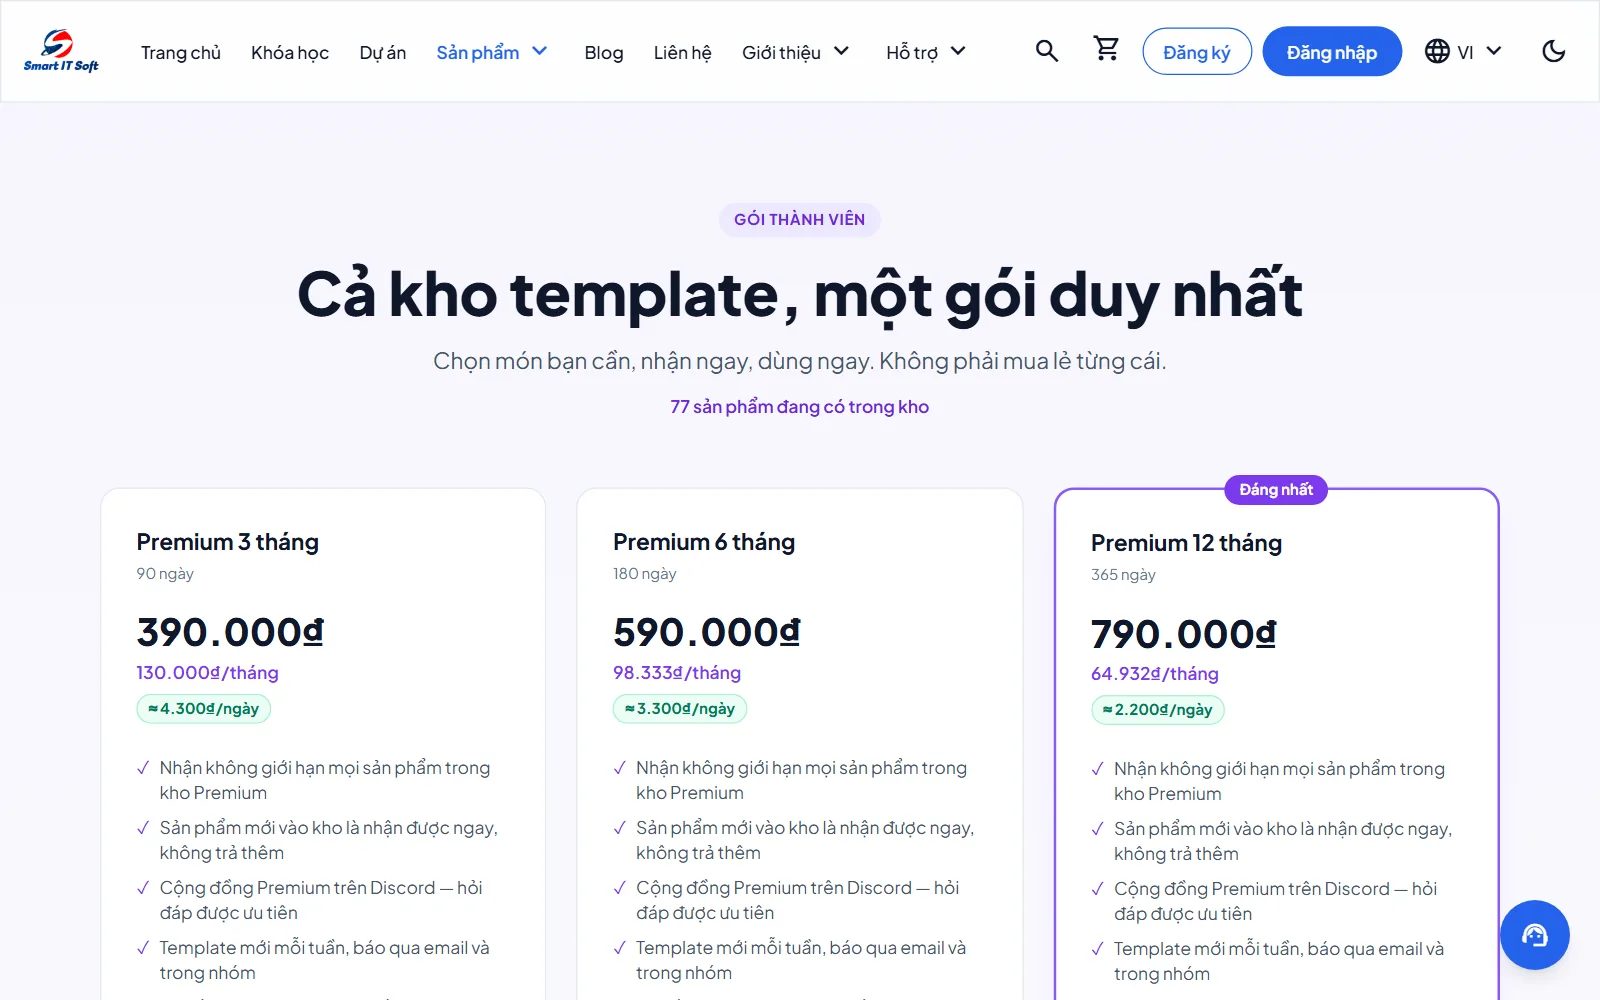
Task: Click the 365 ngày label
Action: point(1123,575)
